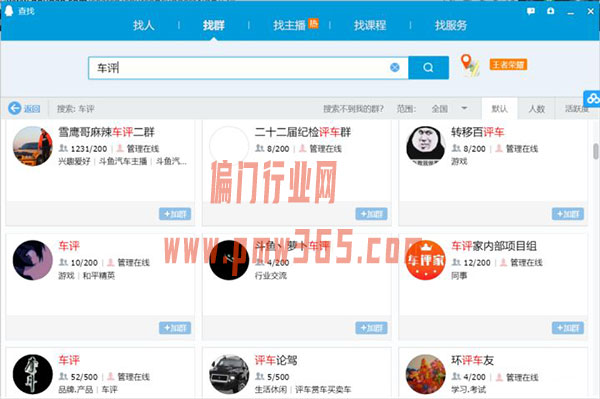Click the 评车赏车买卖车 tag
The width and height of the screenshot is (600, 399).
323,389
